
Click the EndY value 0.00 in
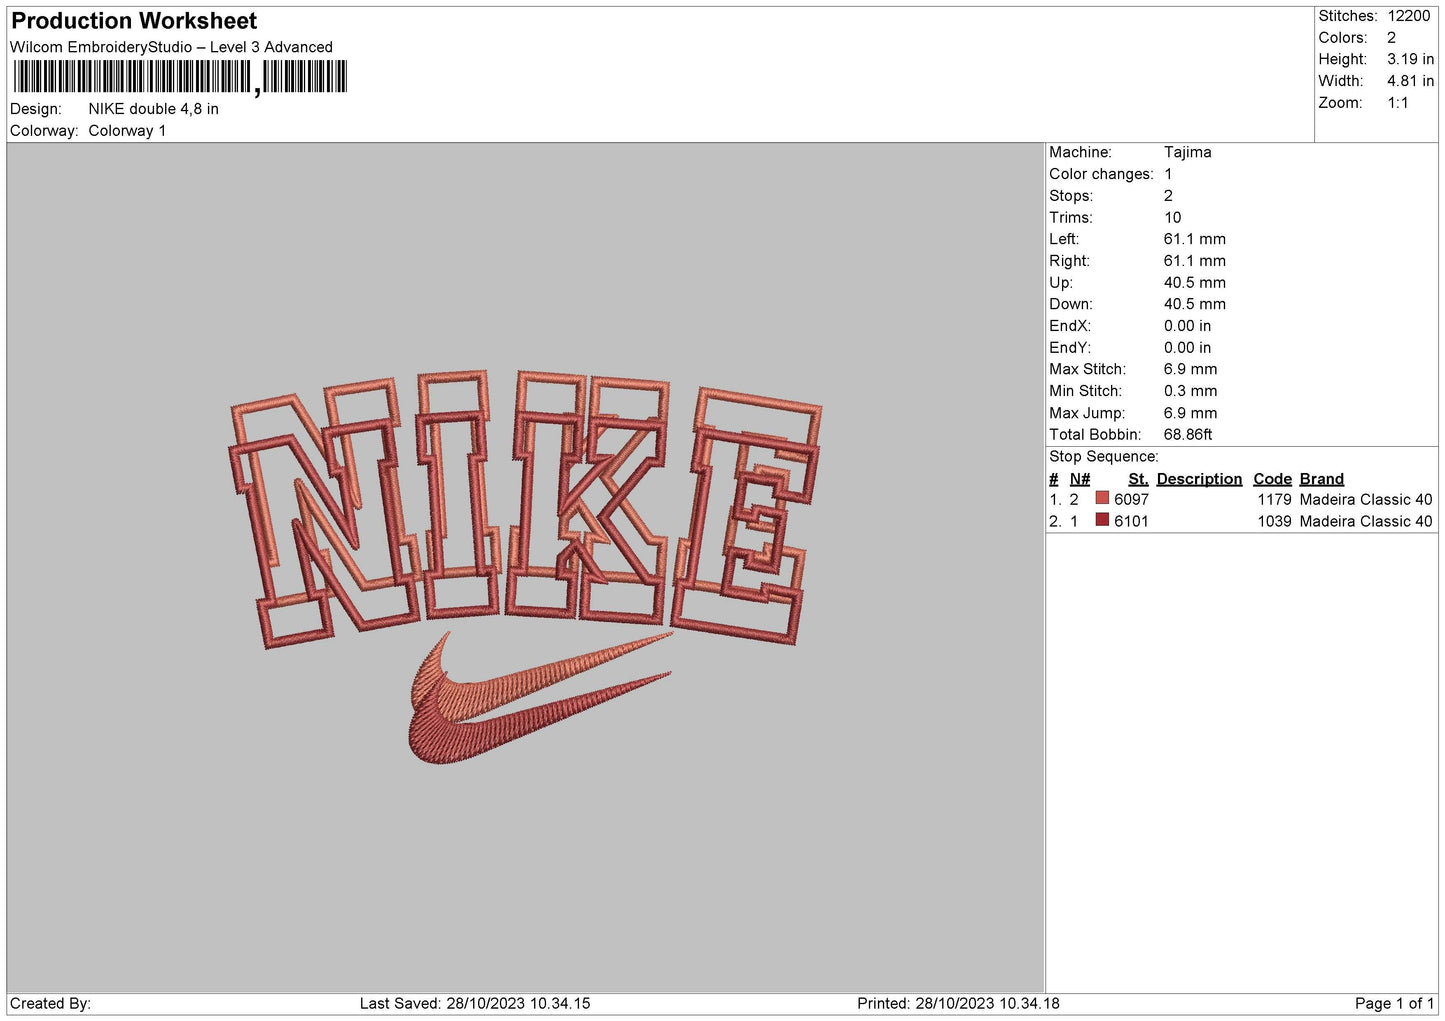point(1187,348)
